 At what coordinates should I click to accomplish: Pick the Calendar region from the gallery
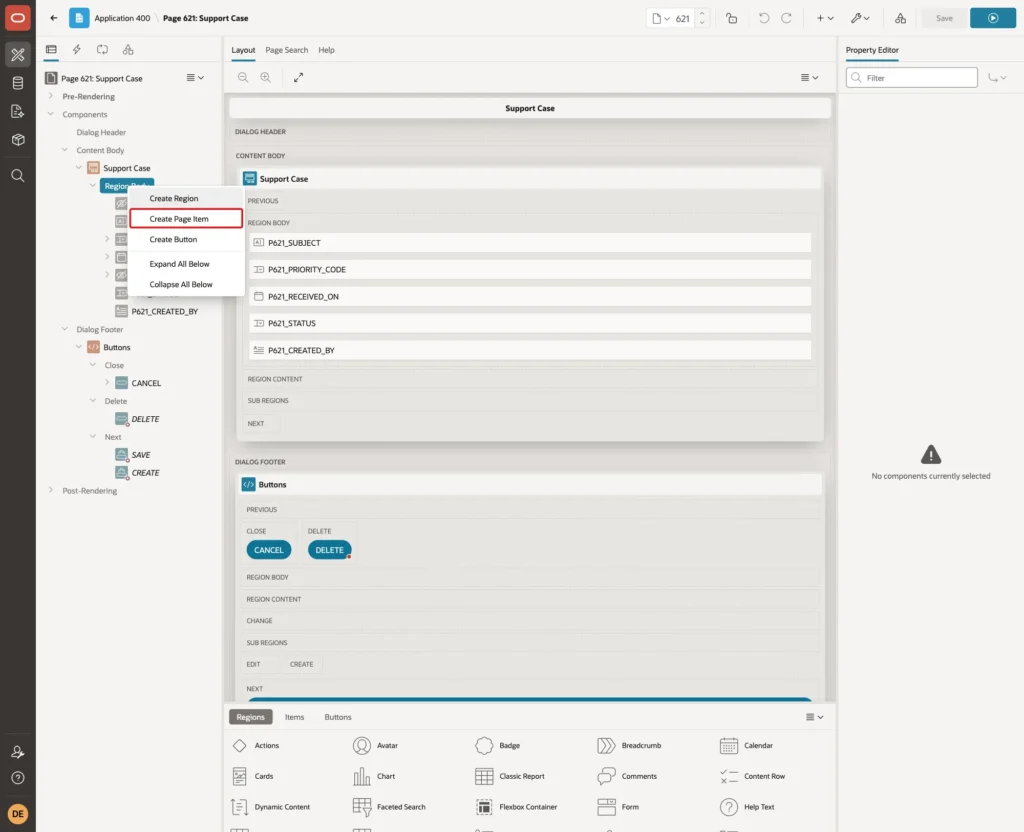click(x=746, y=746)
